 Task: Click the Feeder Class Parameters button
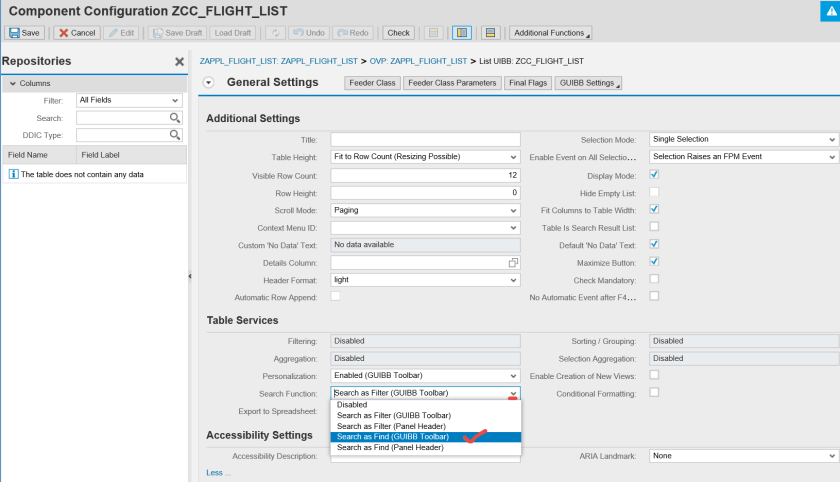(x=450, y=83)
